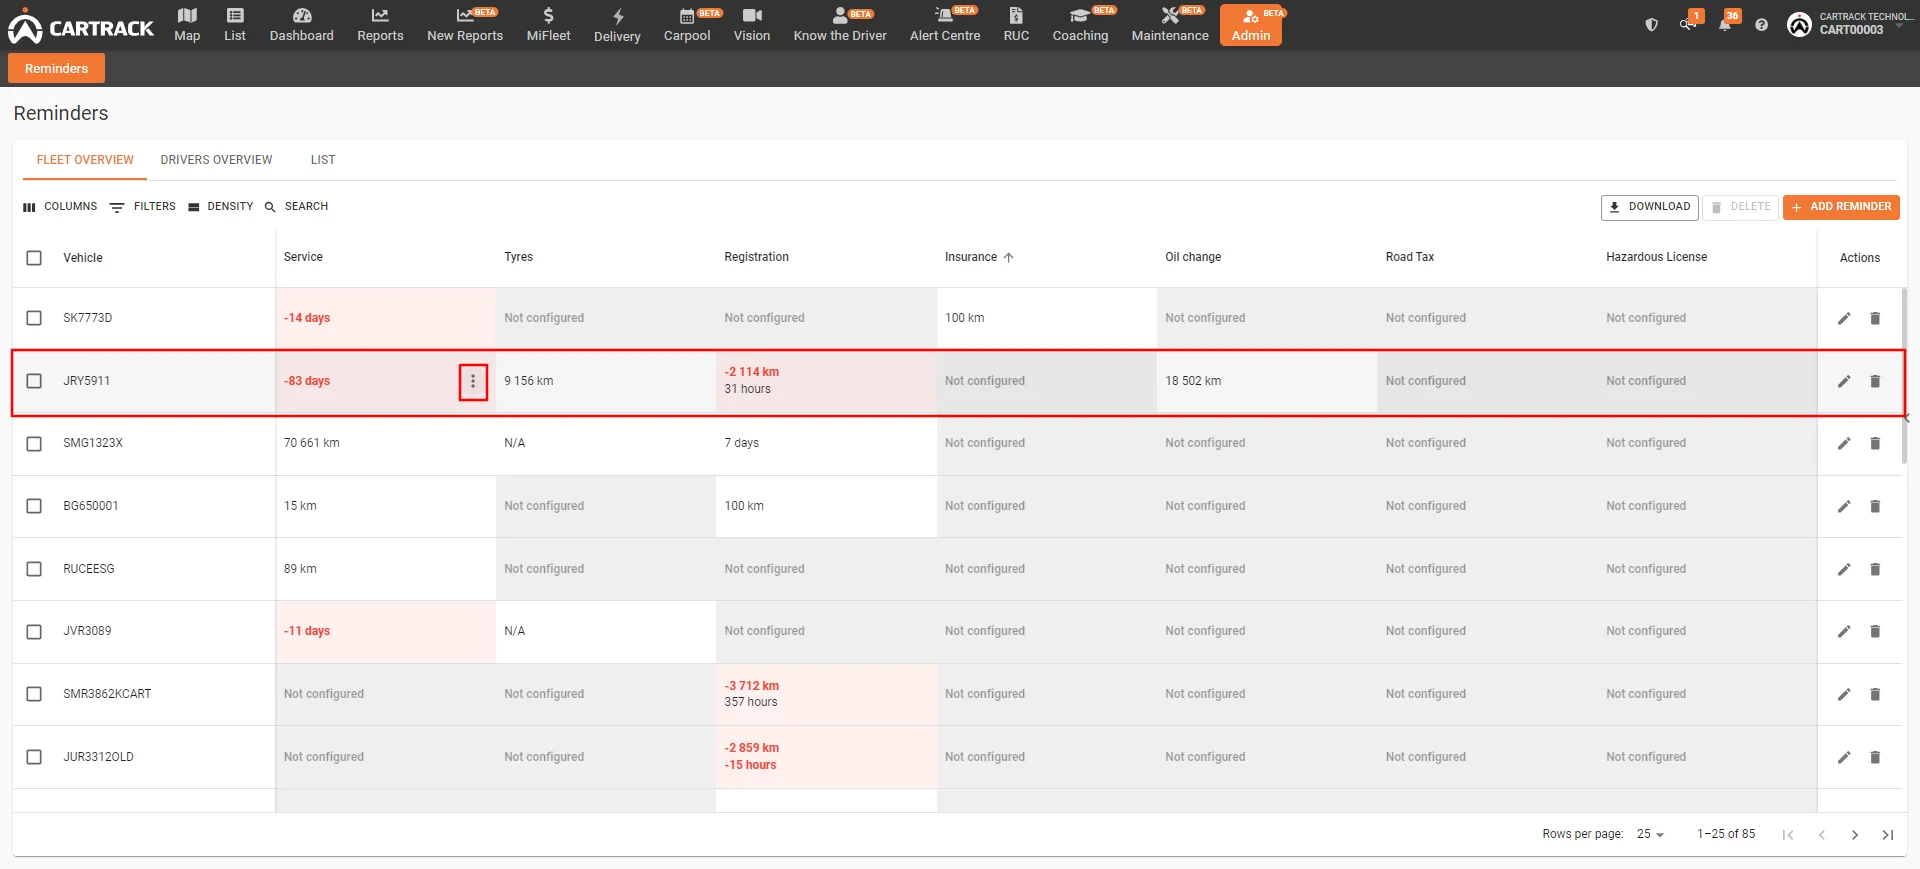This screenshot has height=869, width=1920.
Task: Open the COLUMNS chooser
Action: [60, 207]
